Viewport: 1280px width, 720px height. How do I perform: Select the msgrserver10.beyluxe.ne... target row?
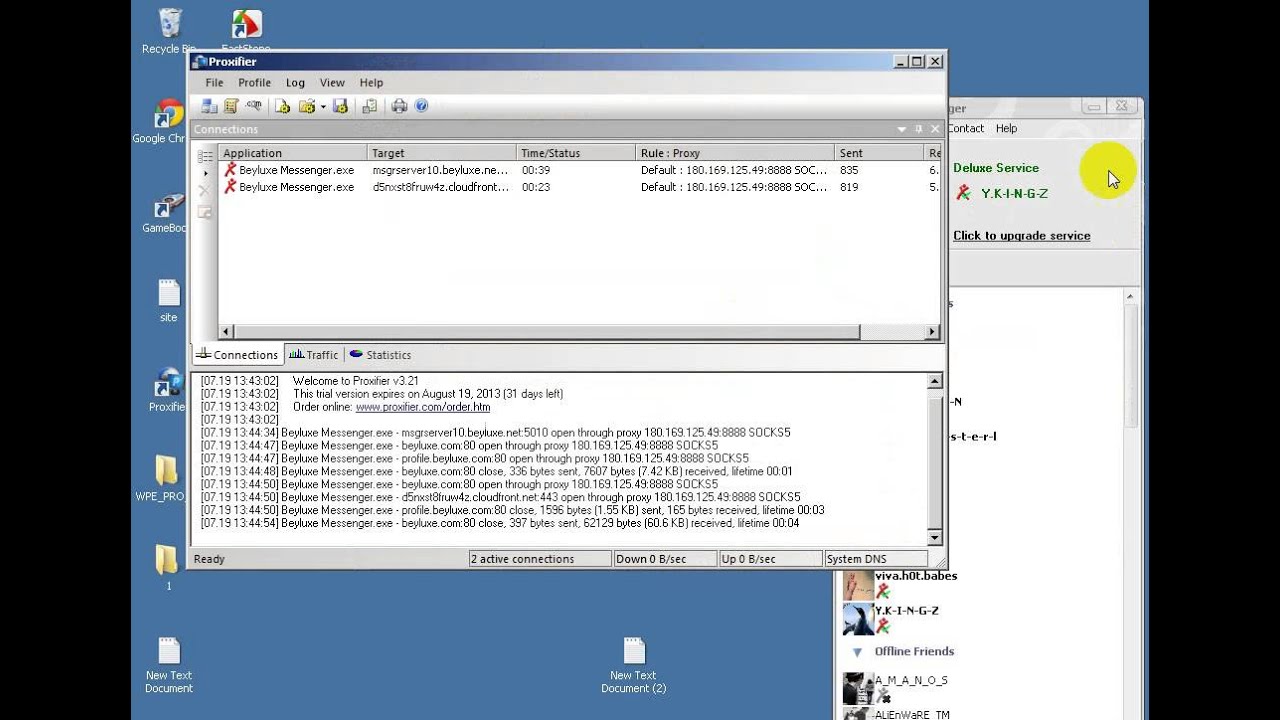pyautogui.click(x=440, y=170)
